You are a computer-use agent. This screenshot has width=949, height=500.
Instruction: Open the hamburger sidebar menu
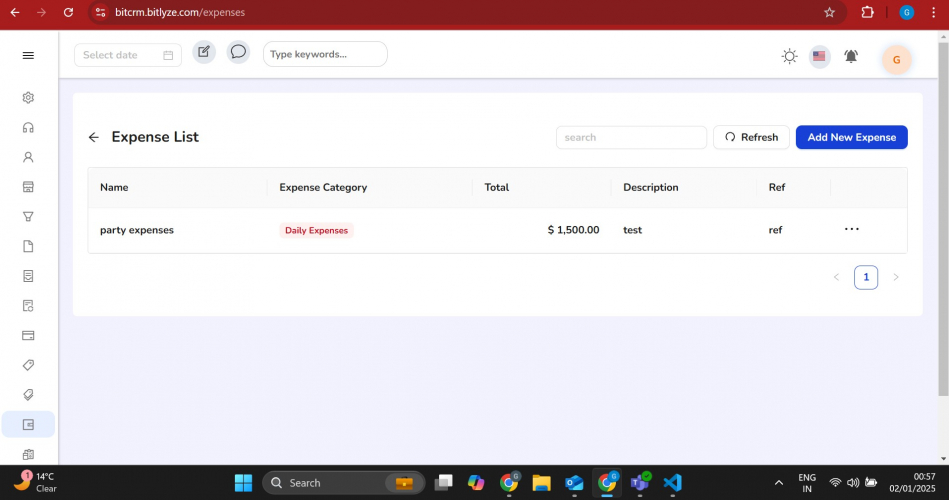(x=28, y=56)
